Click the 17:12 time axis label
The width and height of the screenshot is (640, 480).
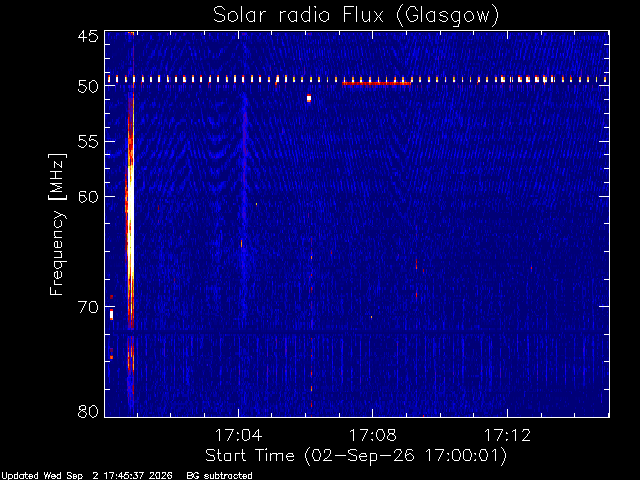click(507, 435)
